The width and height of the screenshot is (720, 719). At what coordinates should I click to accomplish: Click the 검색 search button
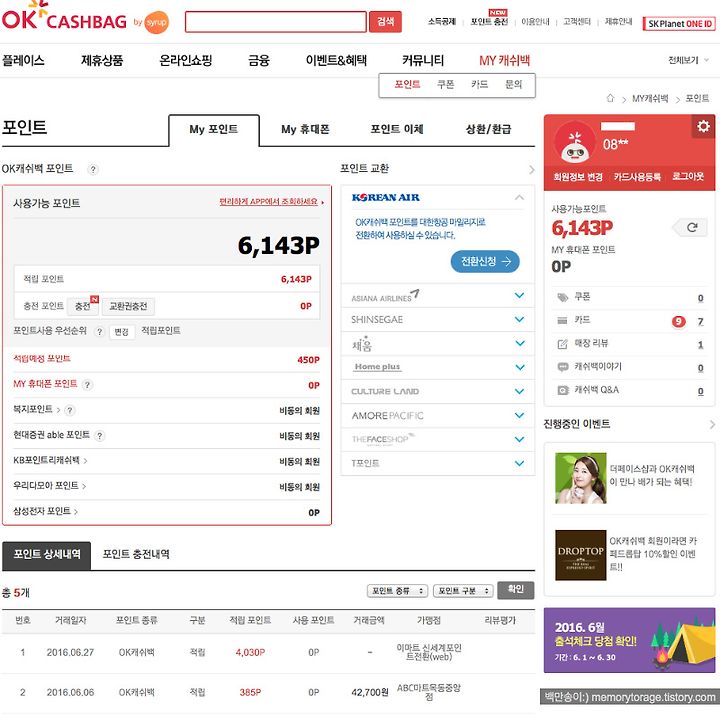(386, 22)
